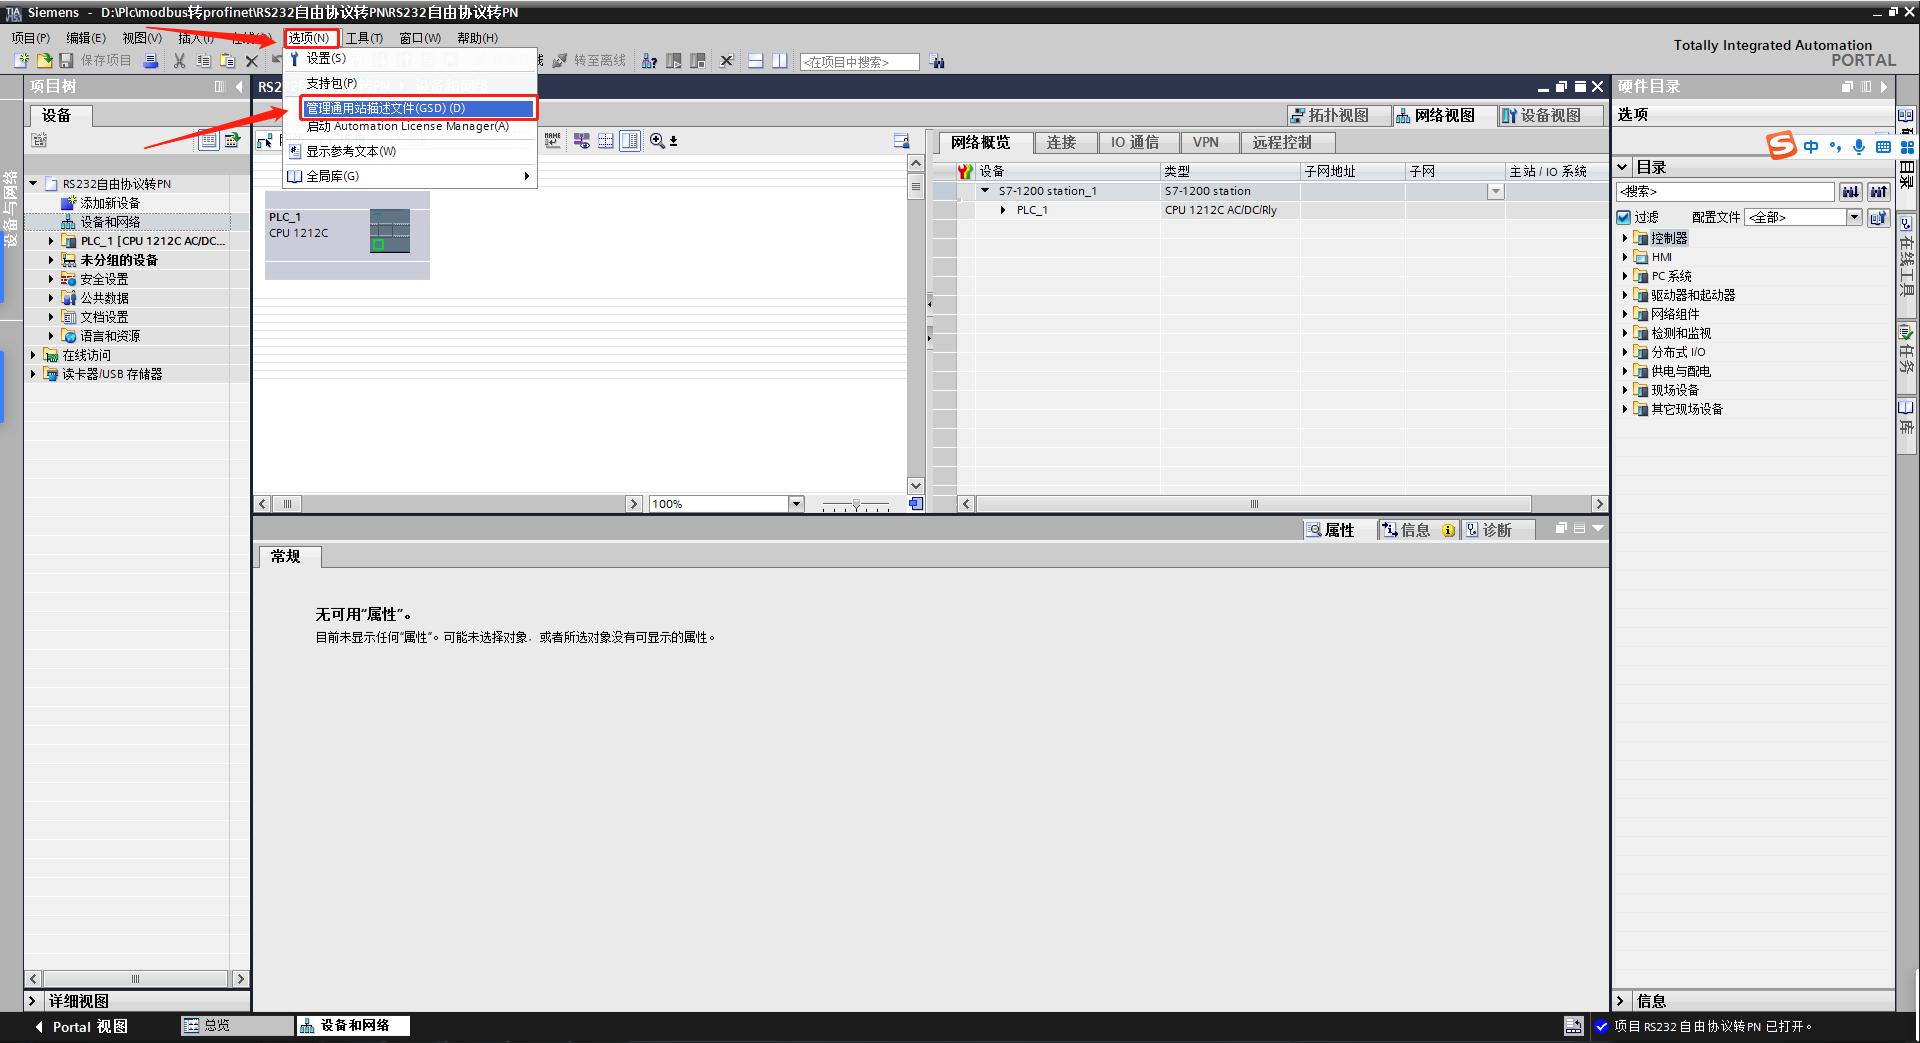1920x1043 pixels.
Task: Expand the 未分组的设备 tree node
Action: tap(51, 260)
